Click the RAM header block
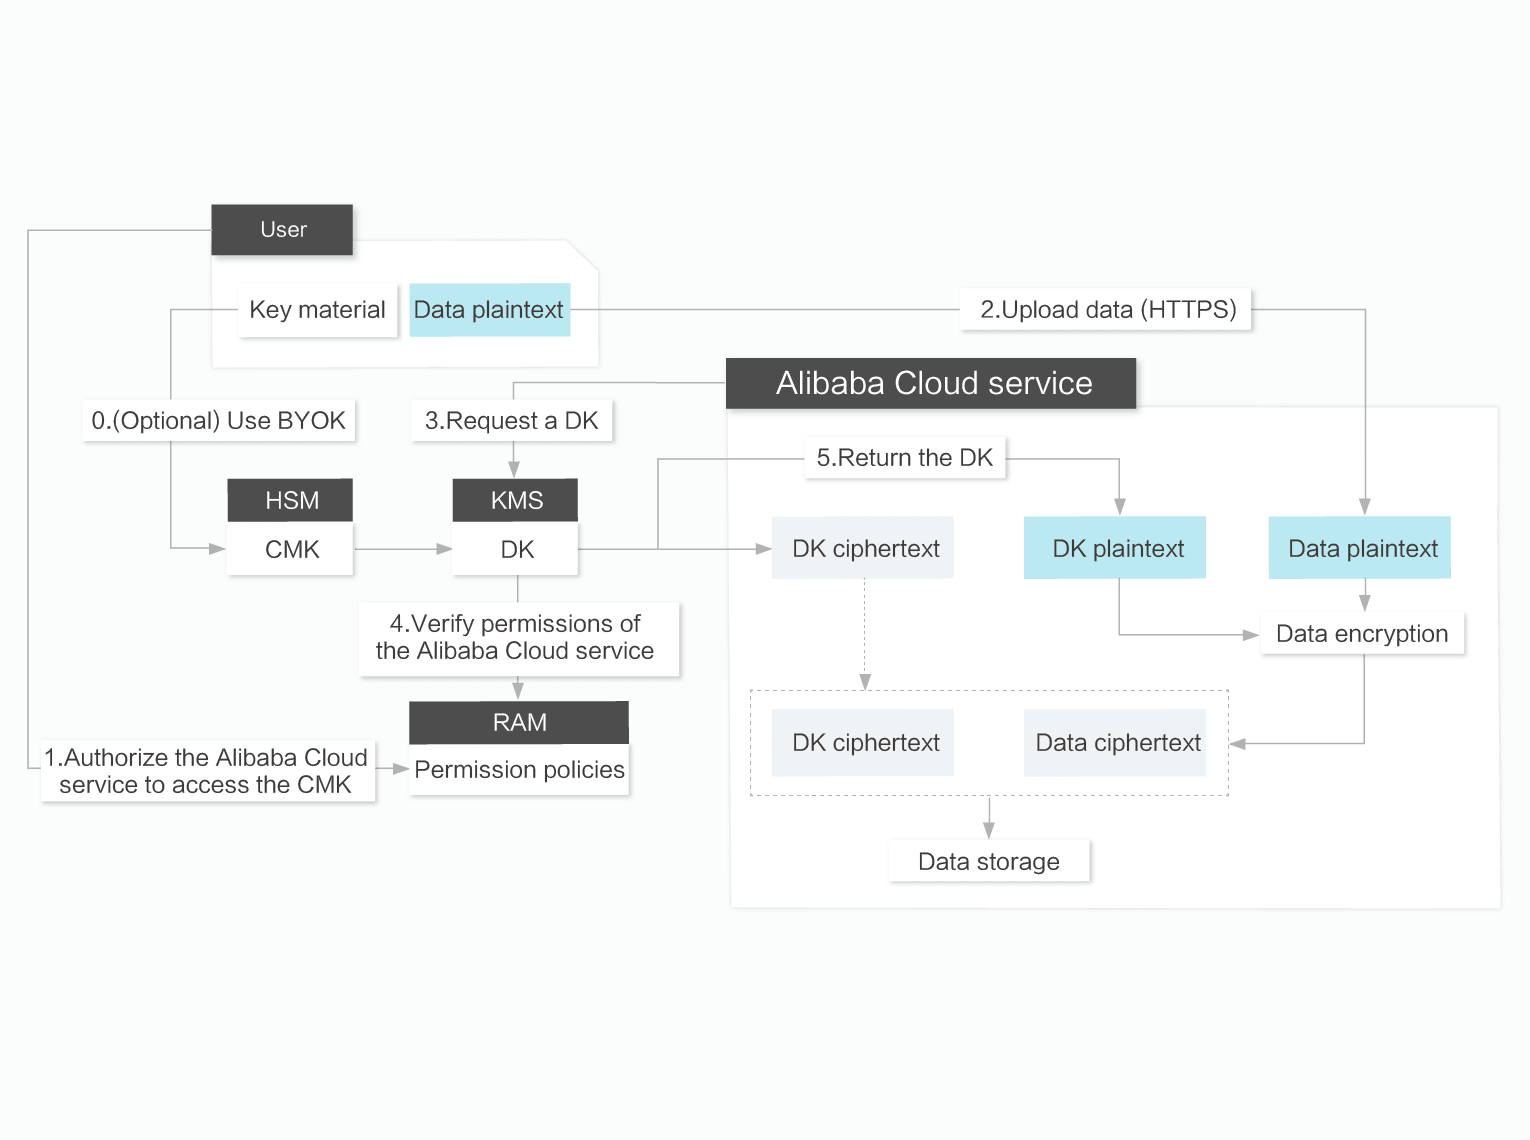1530x1140 pixels. tap(519, 722)
